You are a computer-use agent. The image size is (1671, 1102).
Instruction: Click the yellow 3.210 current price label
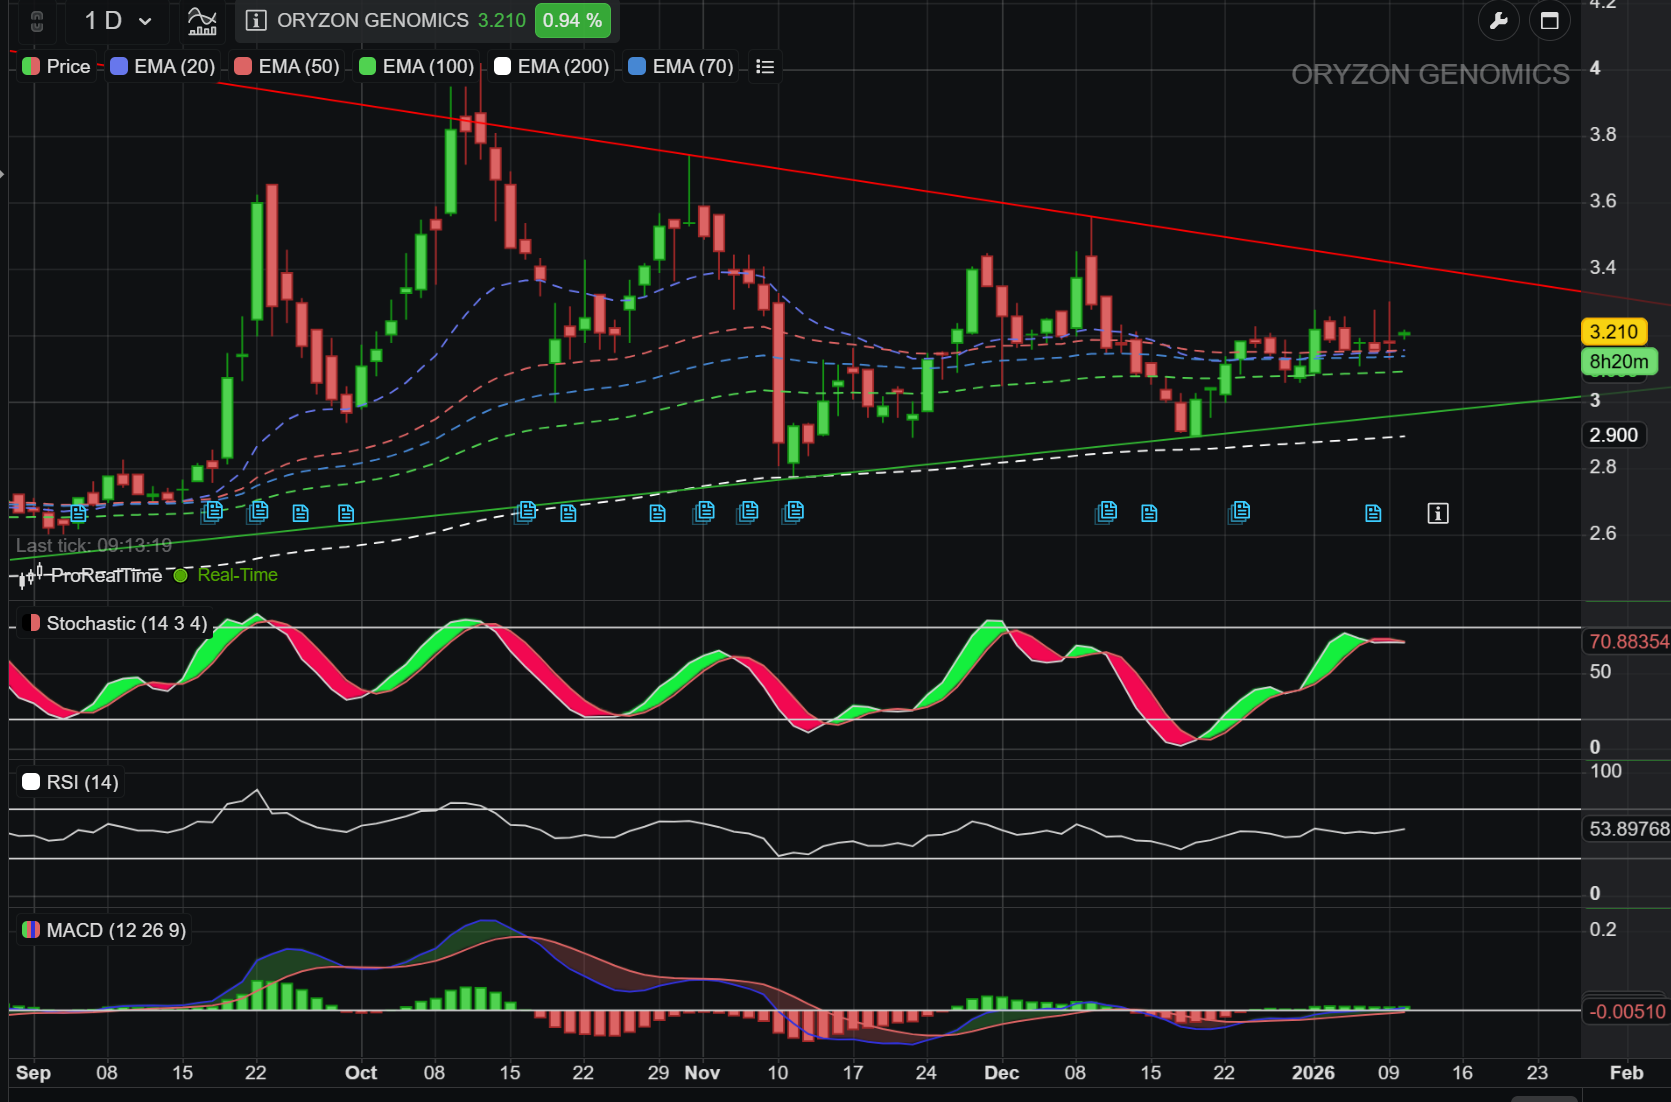pyautogui.click(x=1613, y=332)
